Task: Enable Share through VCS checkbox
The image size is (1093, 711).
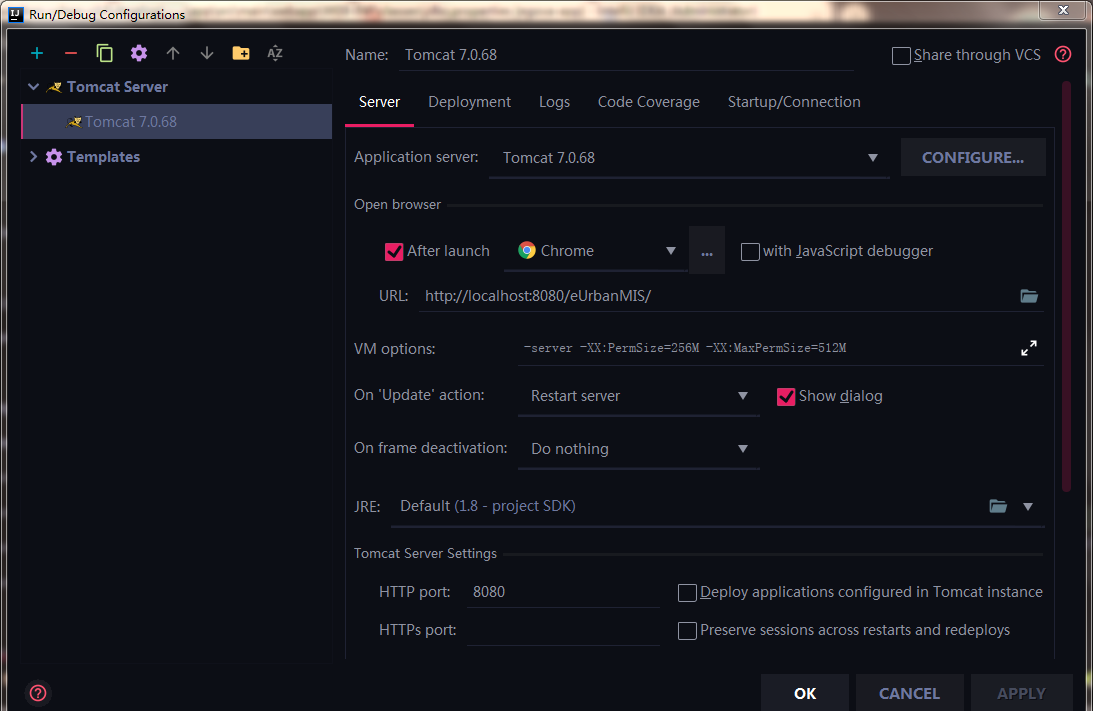Action: 901,56
